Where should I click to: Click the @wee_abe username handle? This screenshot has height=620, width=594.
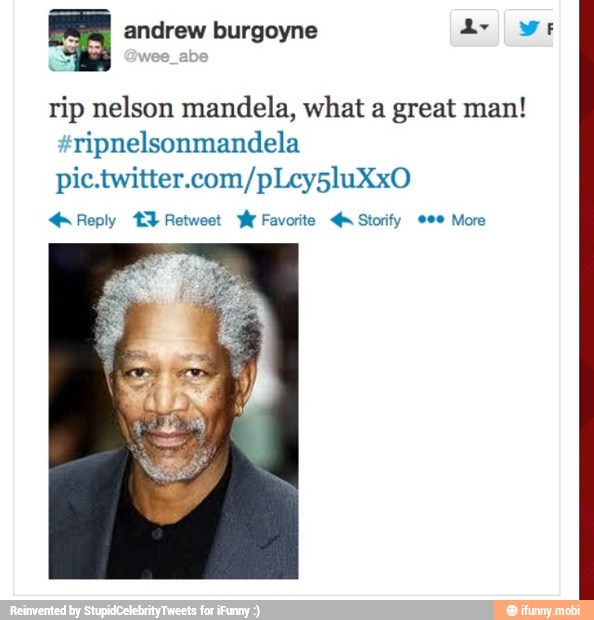tap(166, 56)
